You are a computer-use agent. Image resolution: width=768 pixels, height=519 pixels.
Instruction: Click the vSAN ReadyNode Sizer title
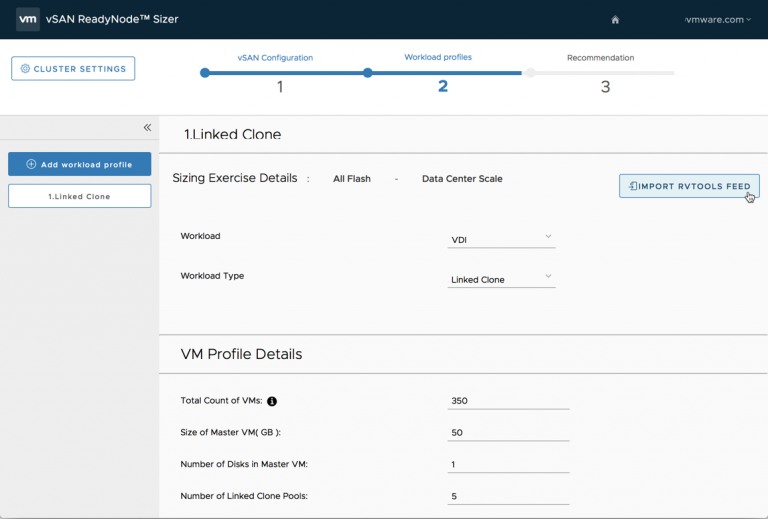point(112,20)
